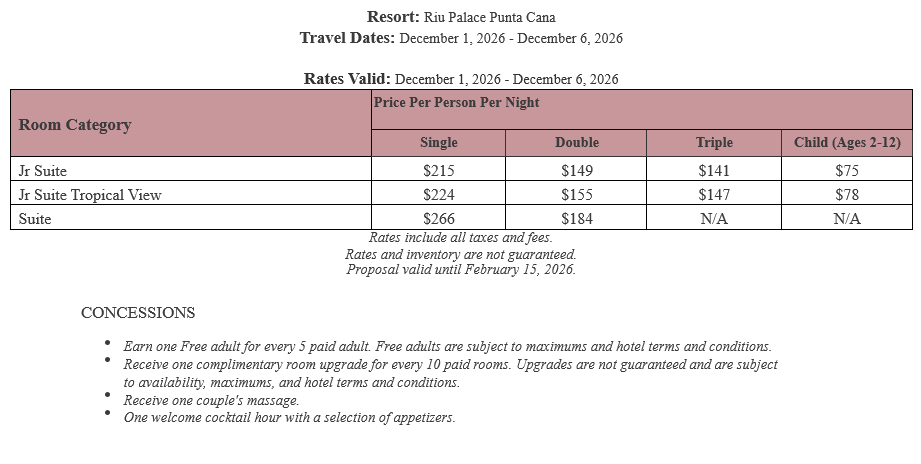The image size is (921, 464).
Task: Select the Double column header
Action: pyautogui.click(x=577, y=143)
